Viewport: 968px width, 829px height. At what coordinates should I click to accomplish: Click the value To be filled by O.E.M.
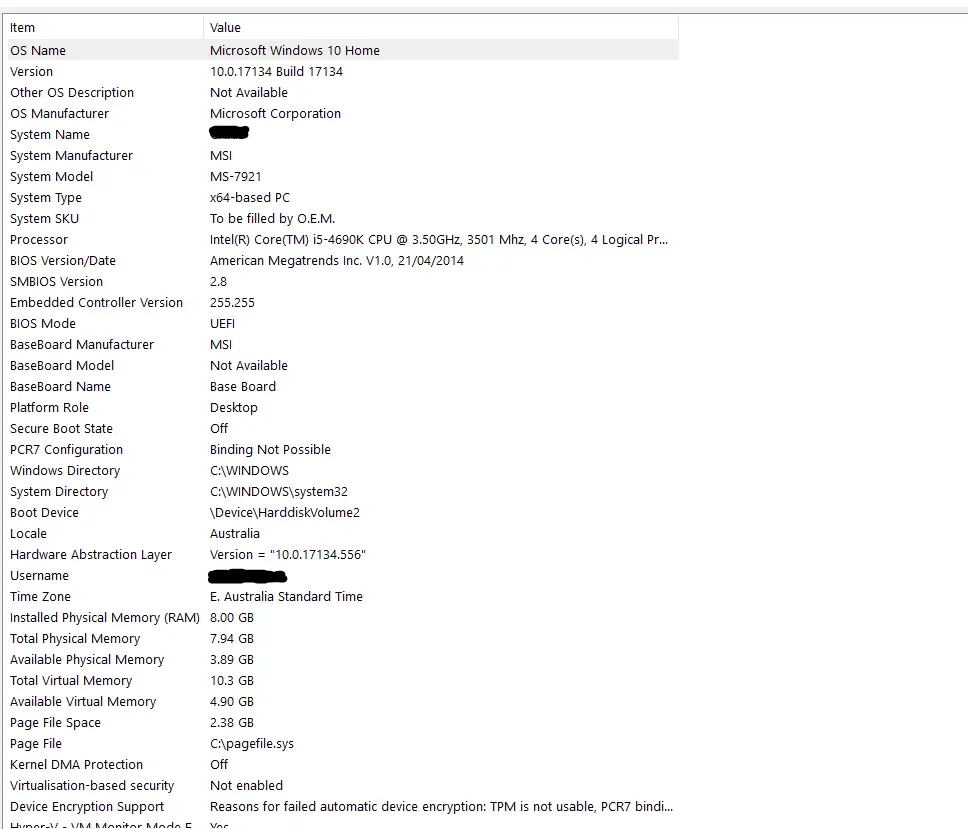pyautogui.click(x=272, y=219)
